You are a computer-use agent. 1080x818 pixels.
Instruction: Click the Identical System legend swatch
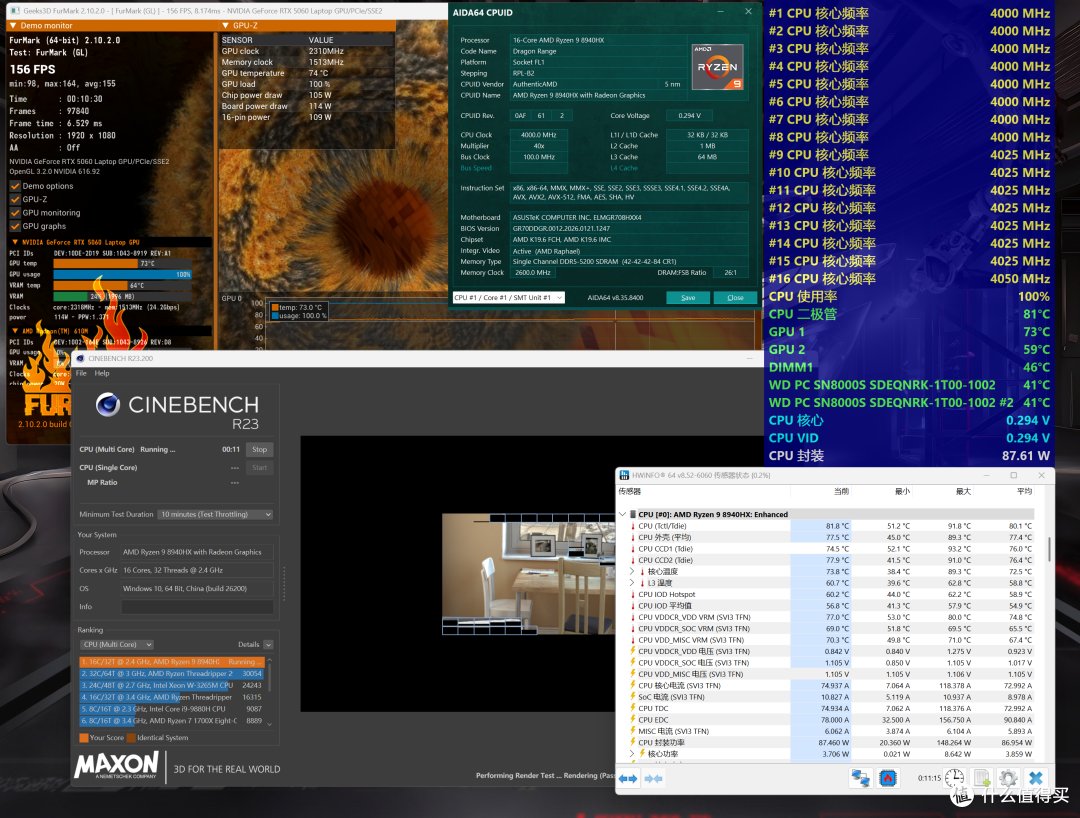(131, 737)
